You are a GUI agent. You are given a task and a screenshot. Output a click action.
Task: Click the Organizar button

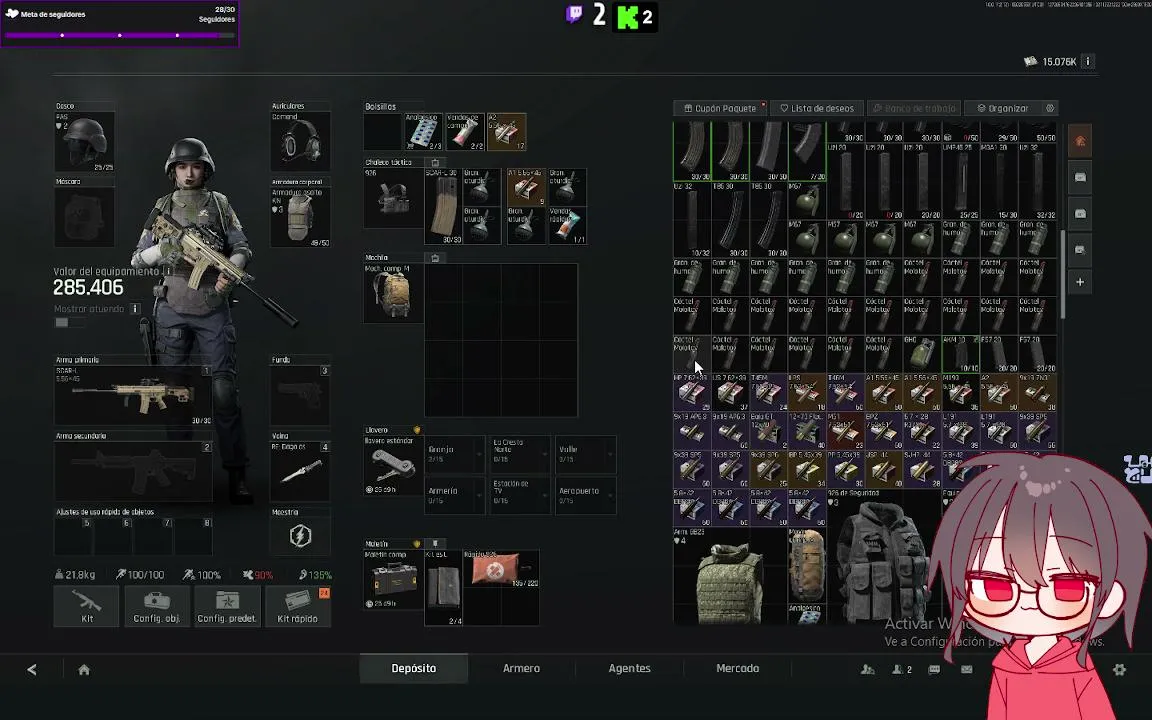point(1003,108)
